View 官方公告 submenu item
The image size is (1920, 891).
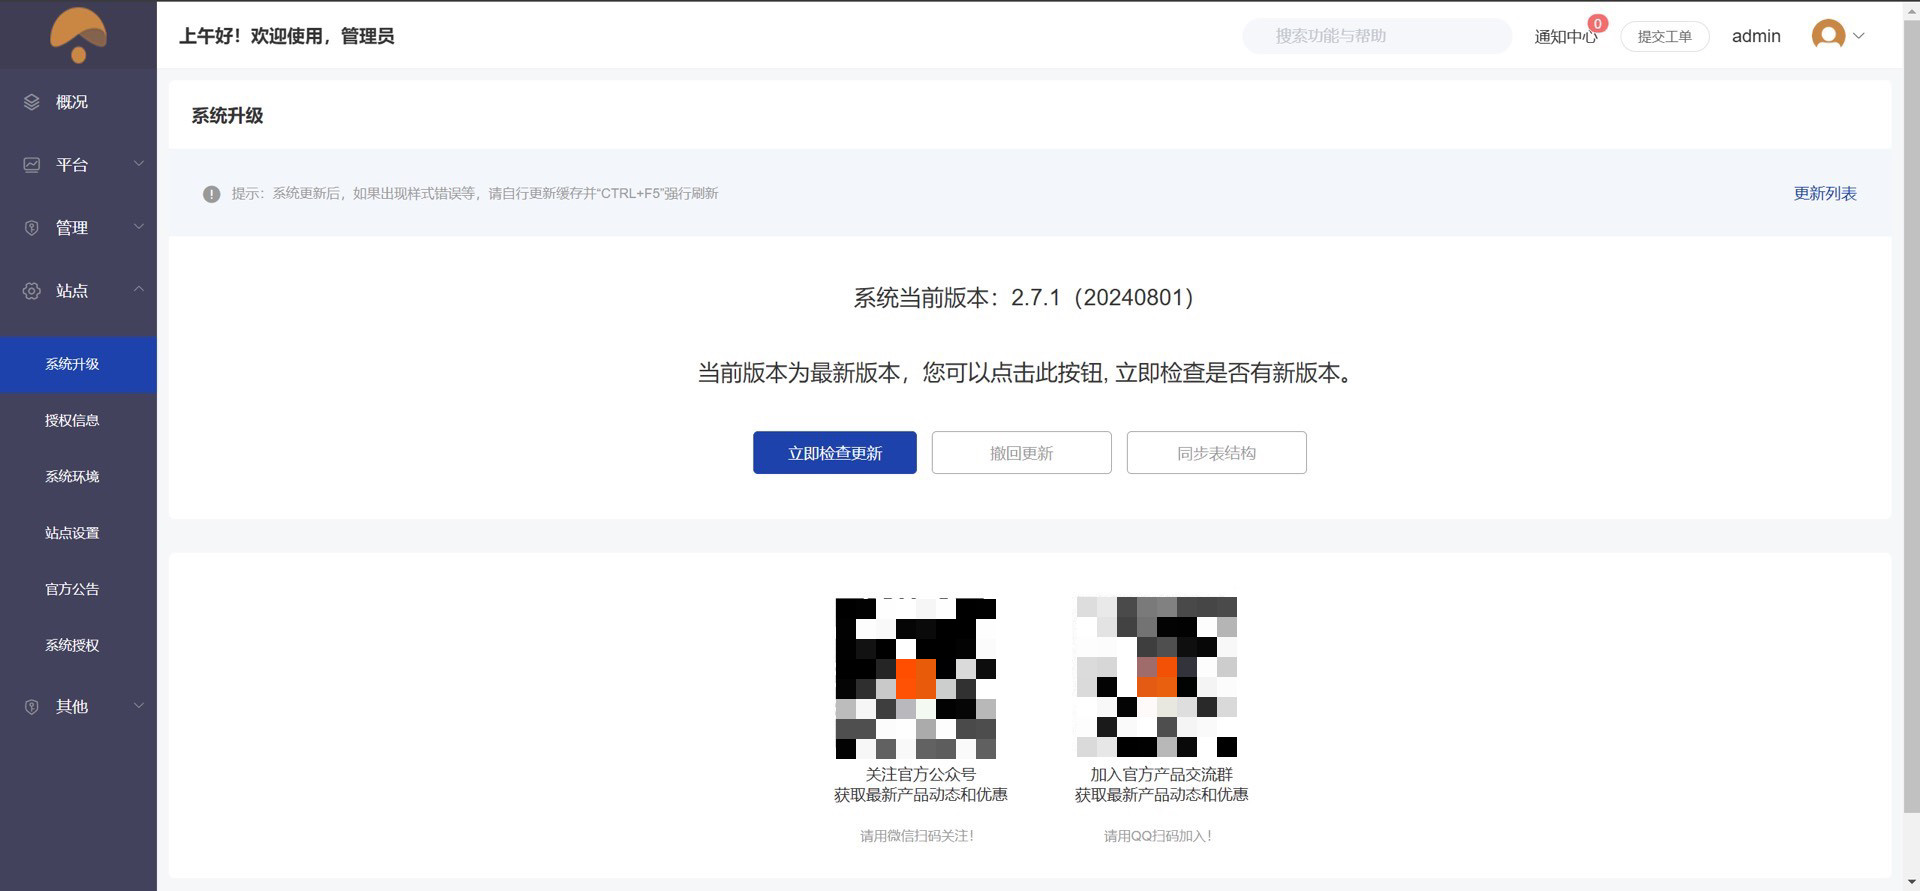[78, 589]
